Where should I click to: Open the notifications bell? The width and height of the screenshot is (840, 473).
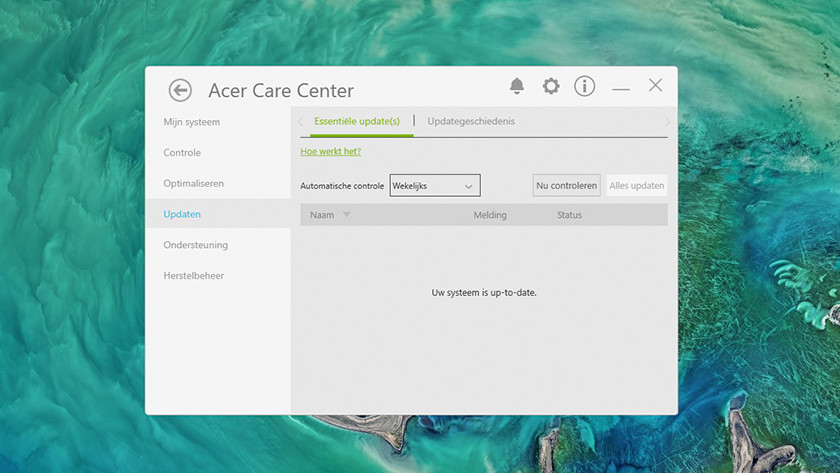[517, 86]
